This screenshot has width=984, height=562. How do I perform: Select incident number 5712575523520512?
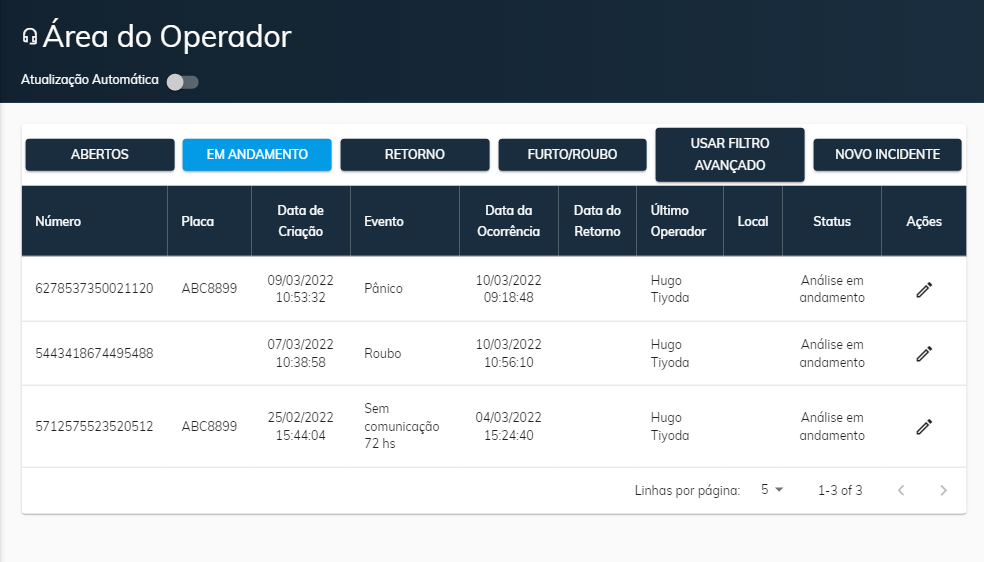(x=94, y=427)
